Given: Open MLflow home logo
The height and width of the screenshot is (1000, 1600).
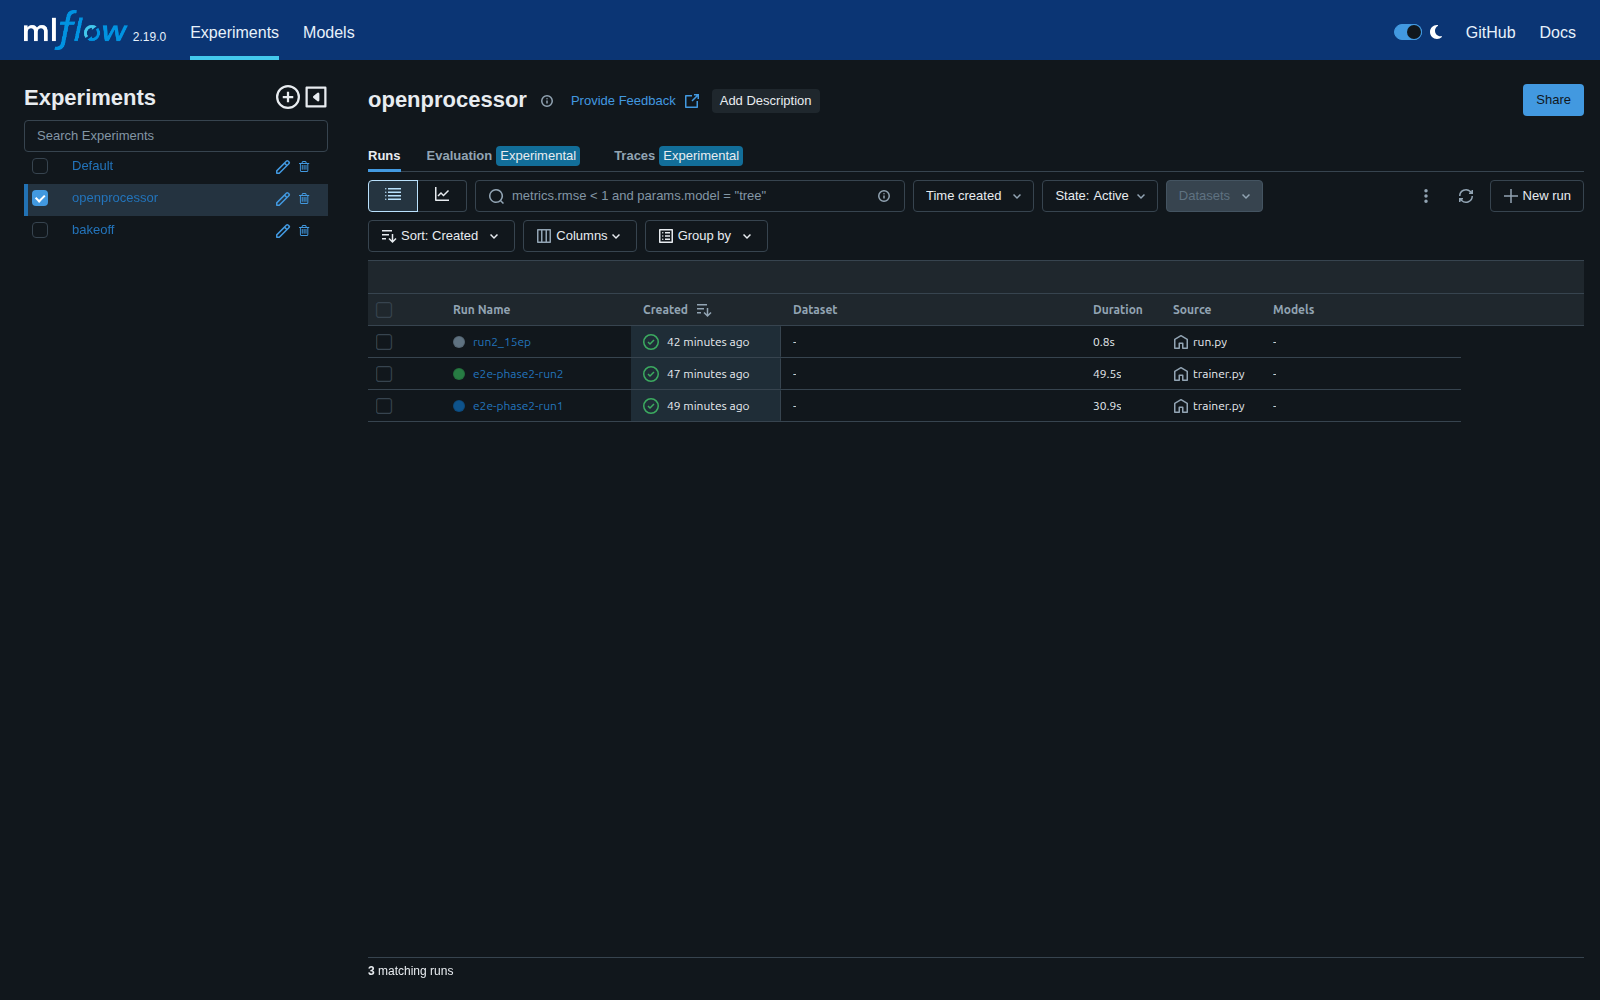Looking at the screenshot, I should [76, 31].
